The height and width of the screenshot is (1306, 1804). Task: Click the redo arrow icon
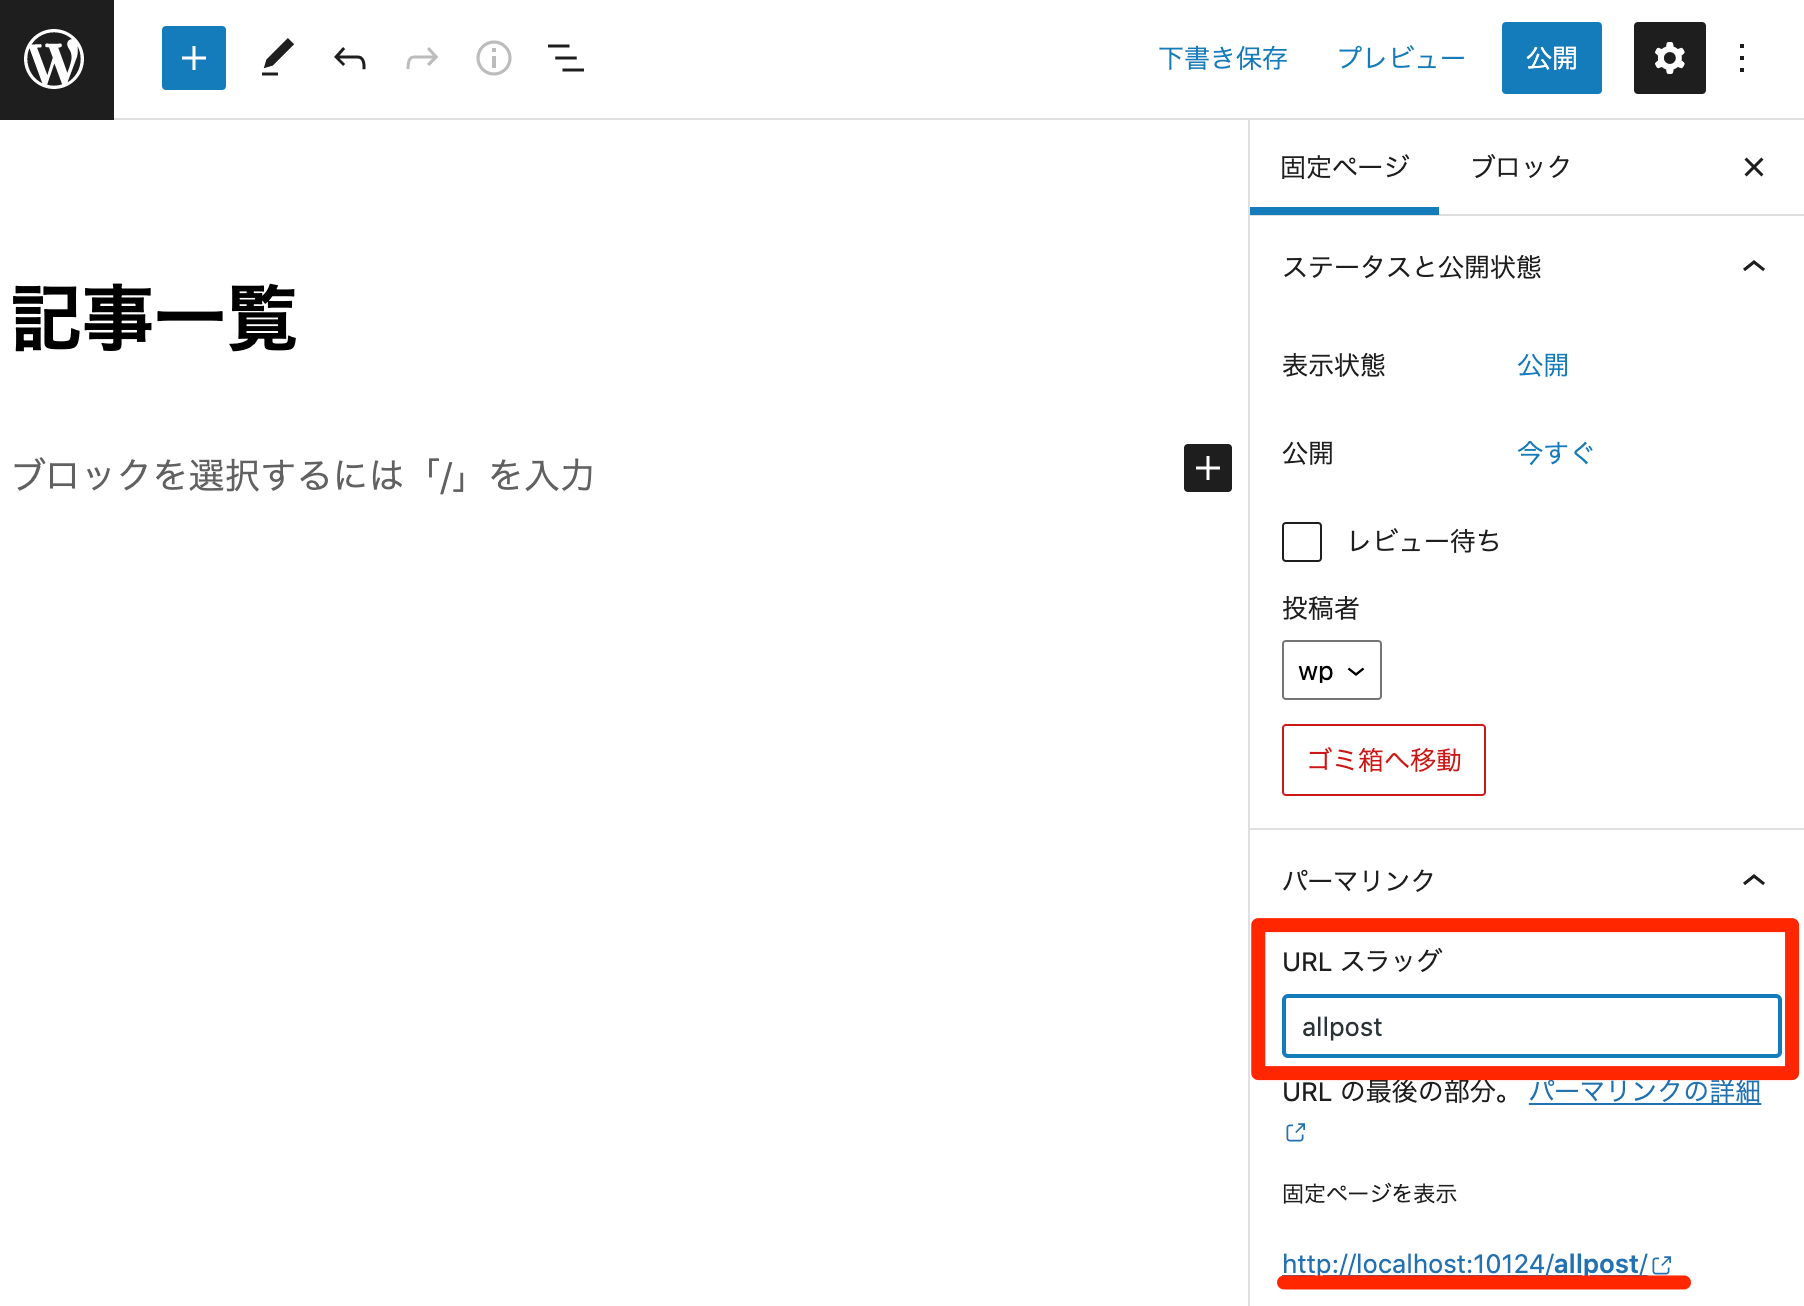[422, 58]
